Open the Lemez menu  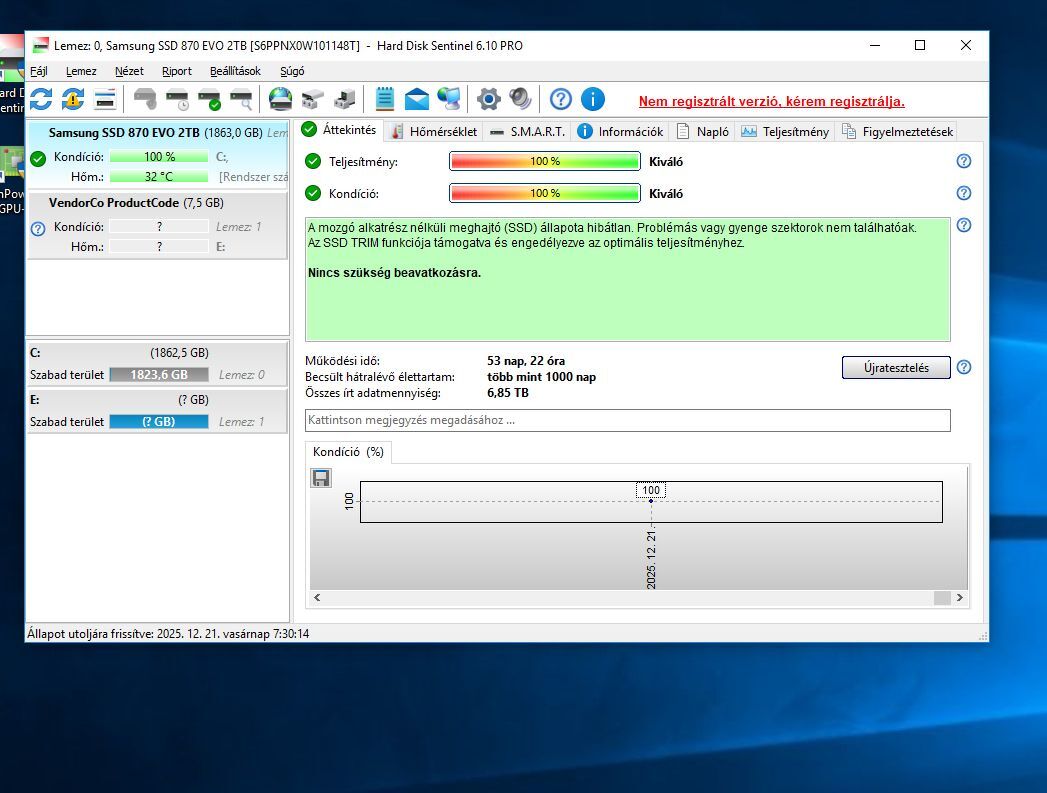81,71
